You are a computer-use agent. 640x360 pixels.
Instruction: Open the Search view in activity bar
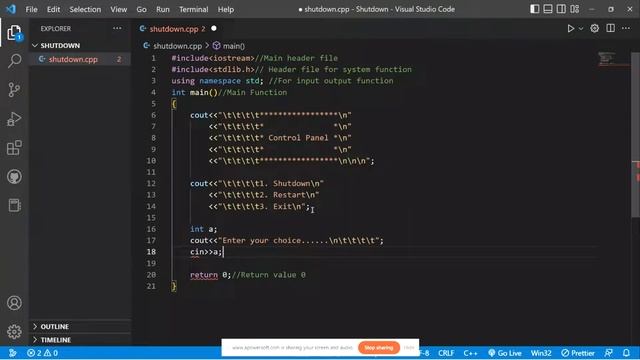[x=14, y=61]
